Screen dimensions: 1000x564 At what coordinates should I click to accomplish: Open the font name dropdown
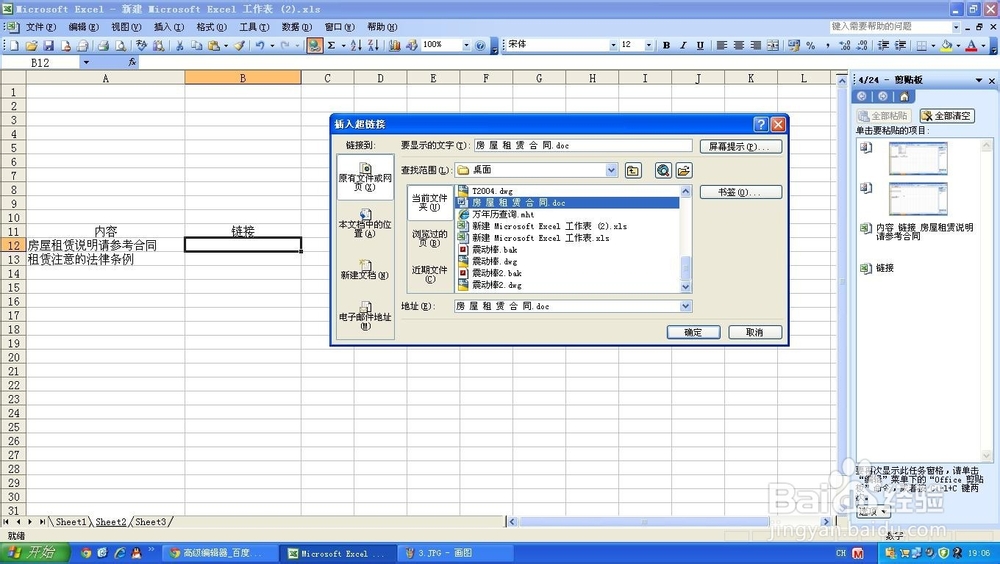(x=613, y=45)
